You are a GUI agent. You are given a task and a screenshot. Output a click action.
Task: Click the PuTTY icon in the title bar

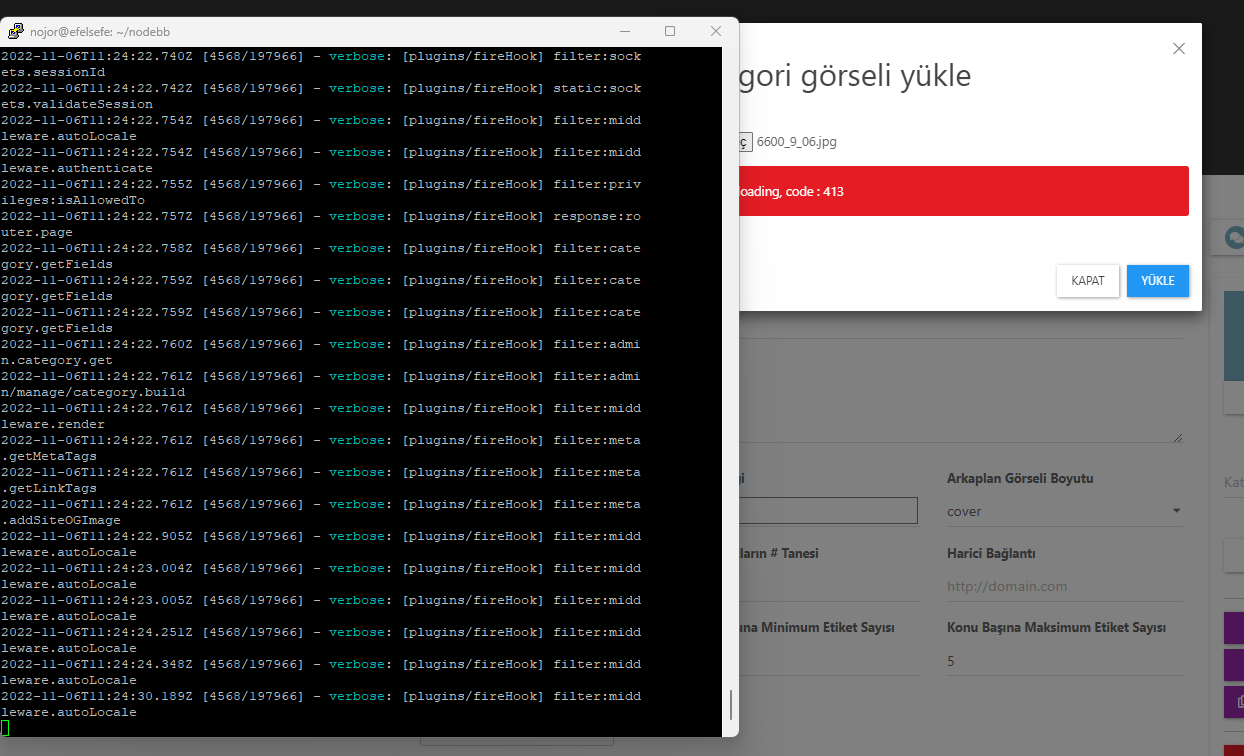click(x=15, y=31)
